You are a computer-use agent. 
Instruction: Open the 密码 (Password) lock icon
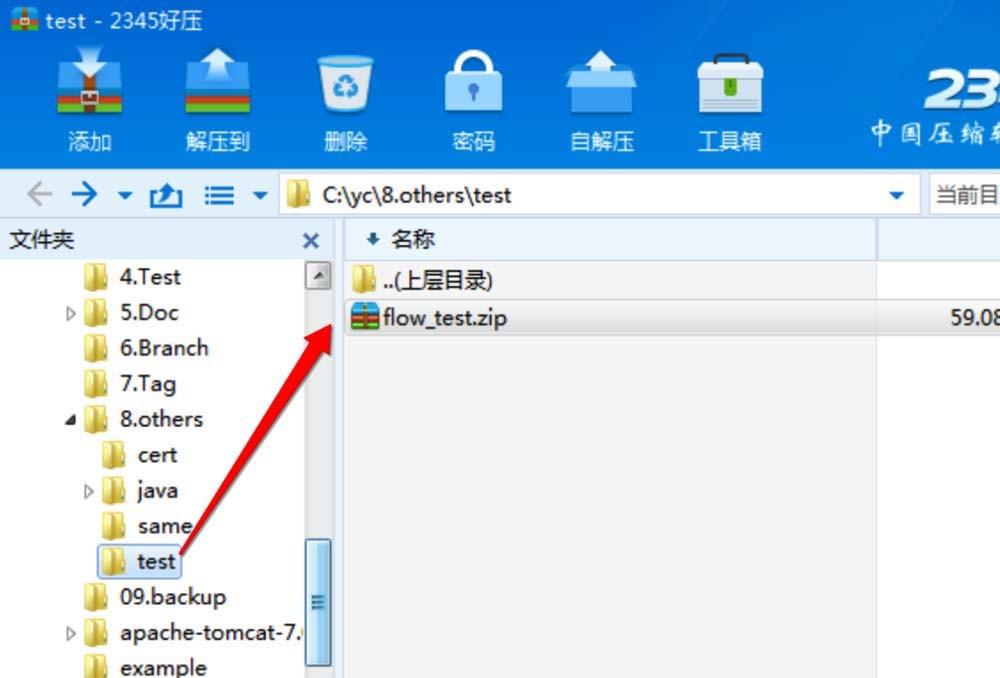[473, 81]
